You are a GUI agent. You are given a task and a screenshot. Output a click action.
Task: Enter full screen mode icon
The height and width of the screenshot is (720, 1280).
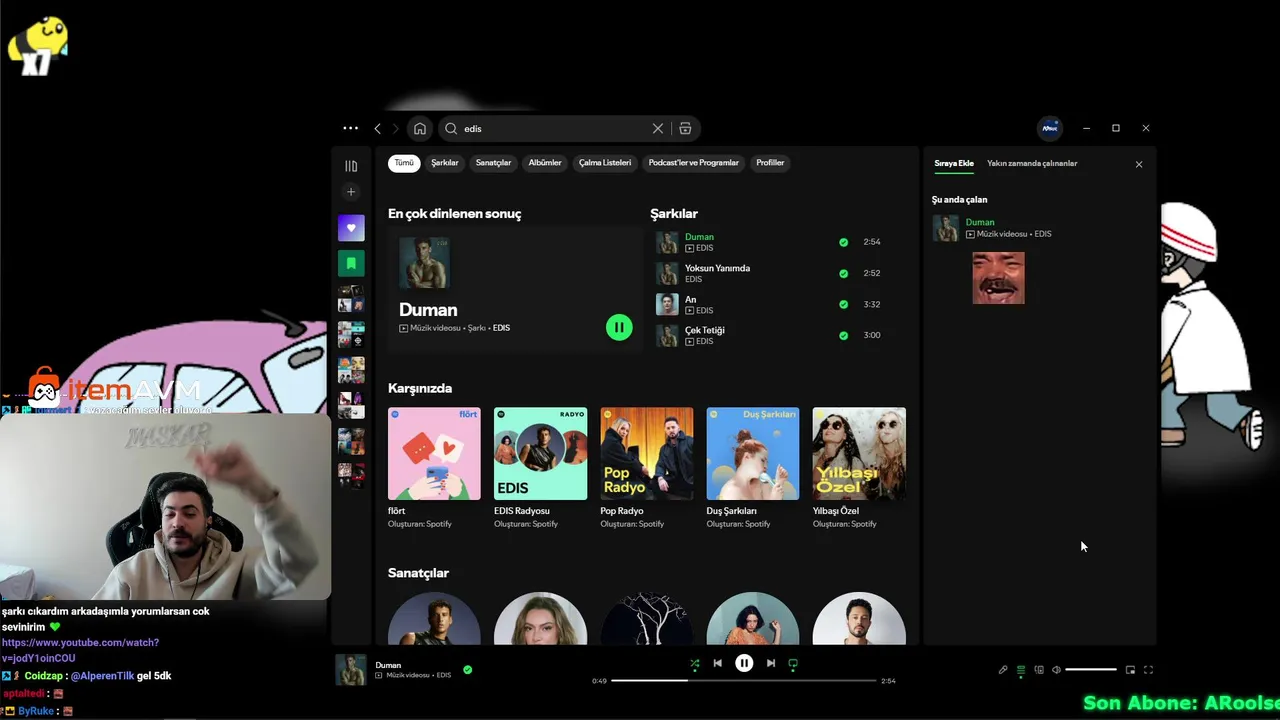pos(1148,670)
